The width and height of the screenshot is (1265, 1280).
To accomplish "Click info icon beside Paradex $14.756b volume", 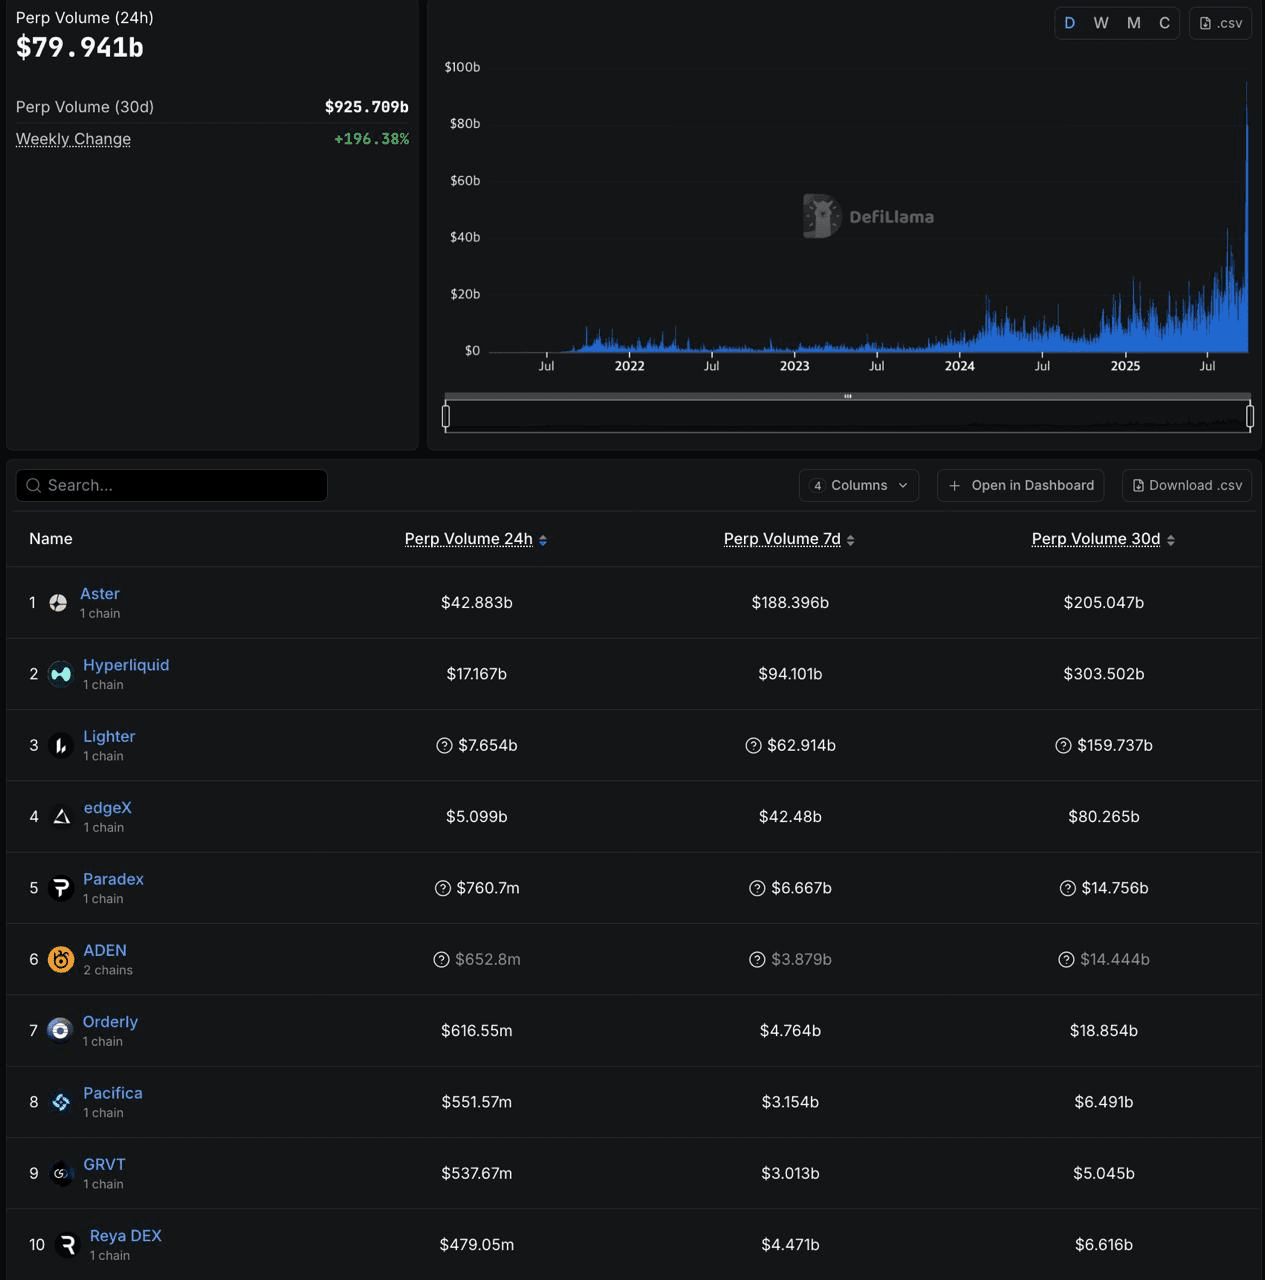I will click(1067, 888).
